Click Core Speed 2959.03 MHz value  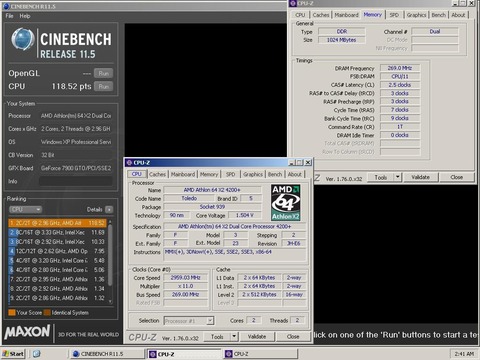[x=185, y=278]
